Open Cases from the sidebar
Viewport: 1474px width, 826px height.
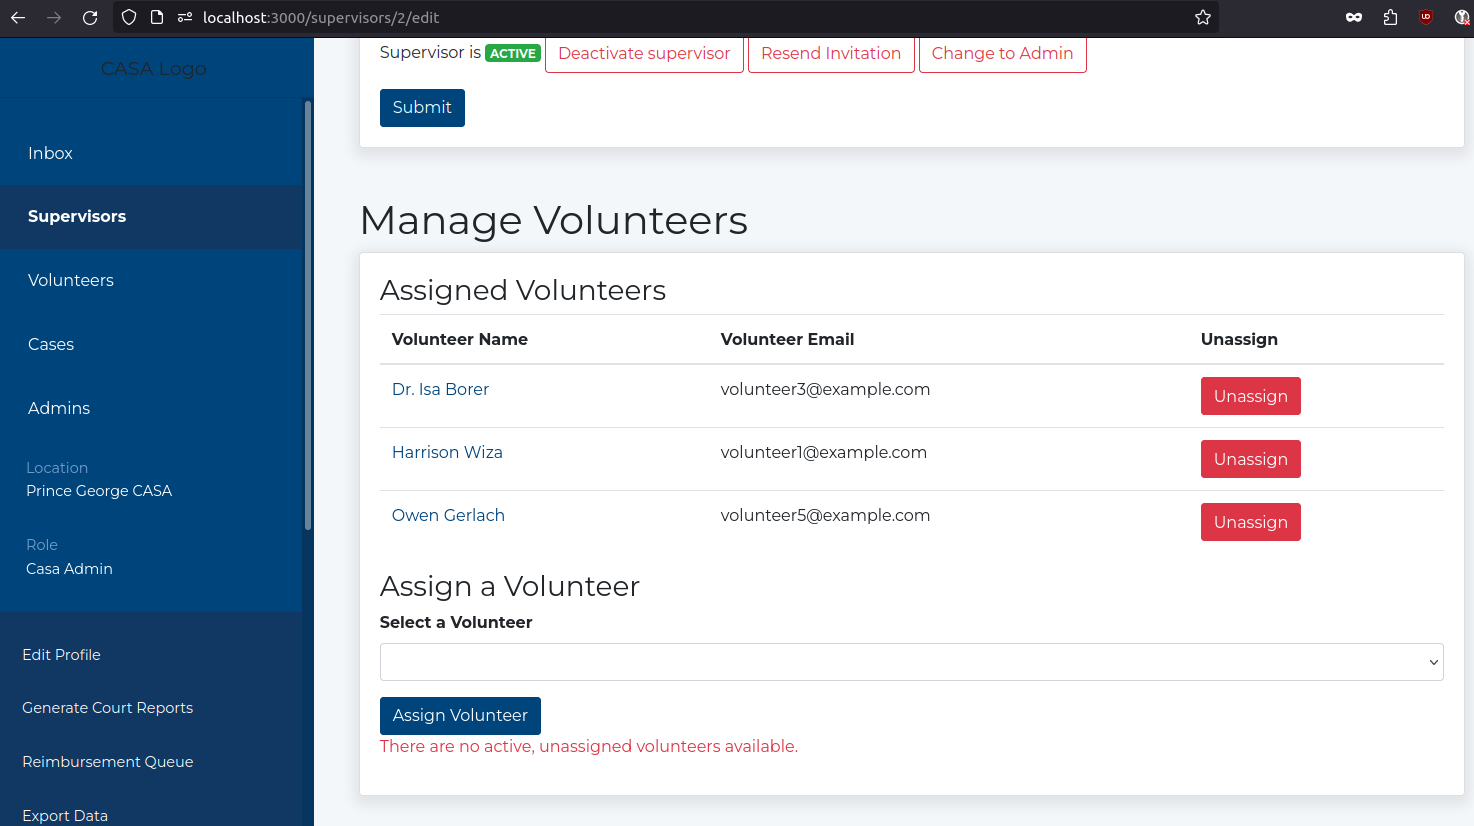(x=51, y=344)
